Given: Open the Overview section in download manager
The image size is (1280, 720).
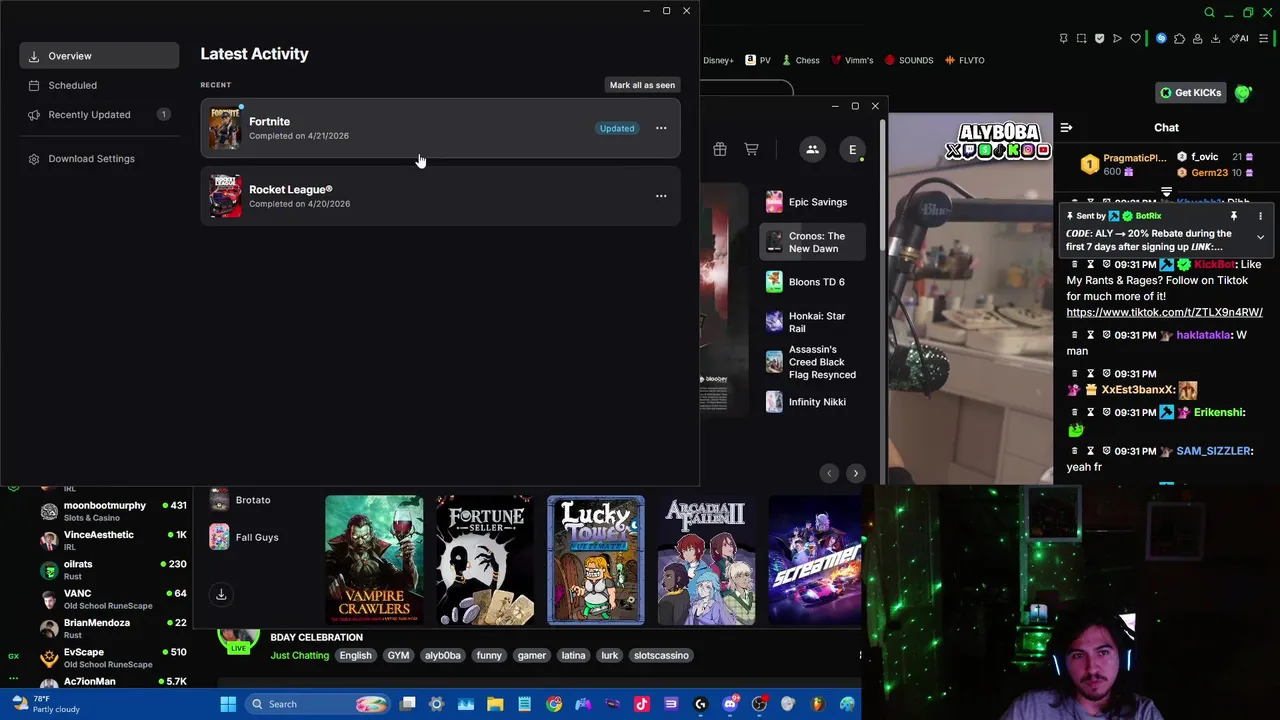Looking at the screenshot, I should [x=99, y=56].
